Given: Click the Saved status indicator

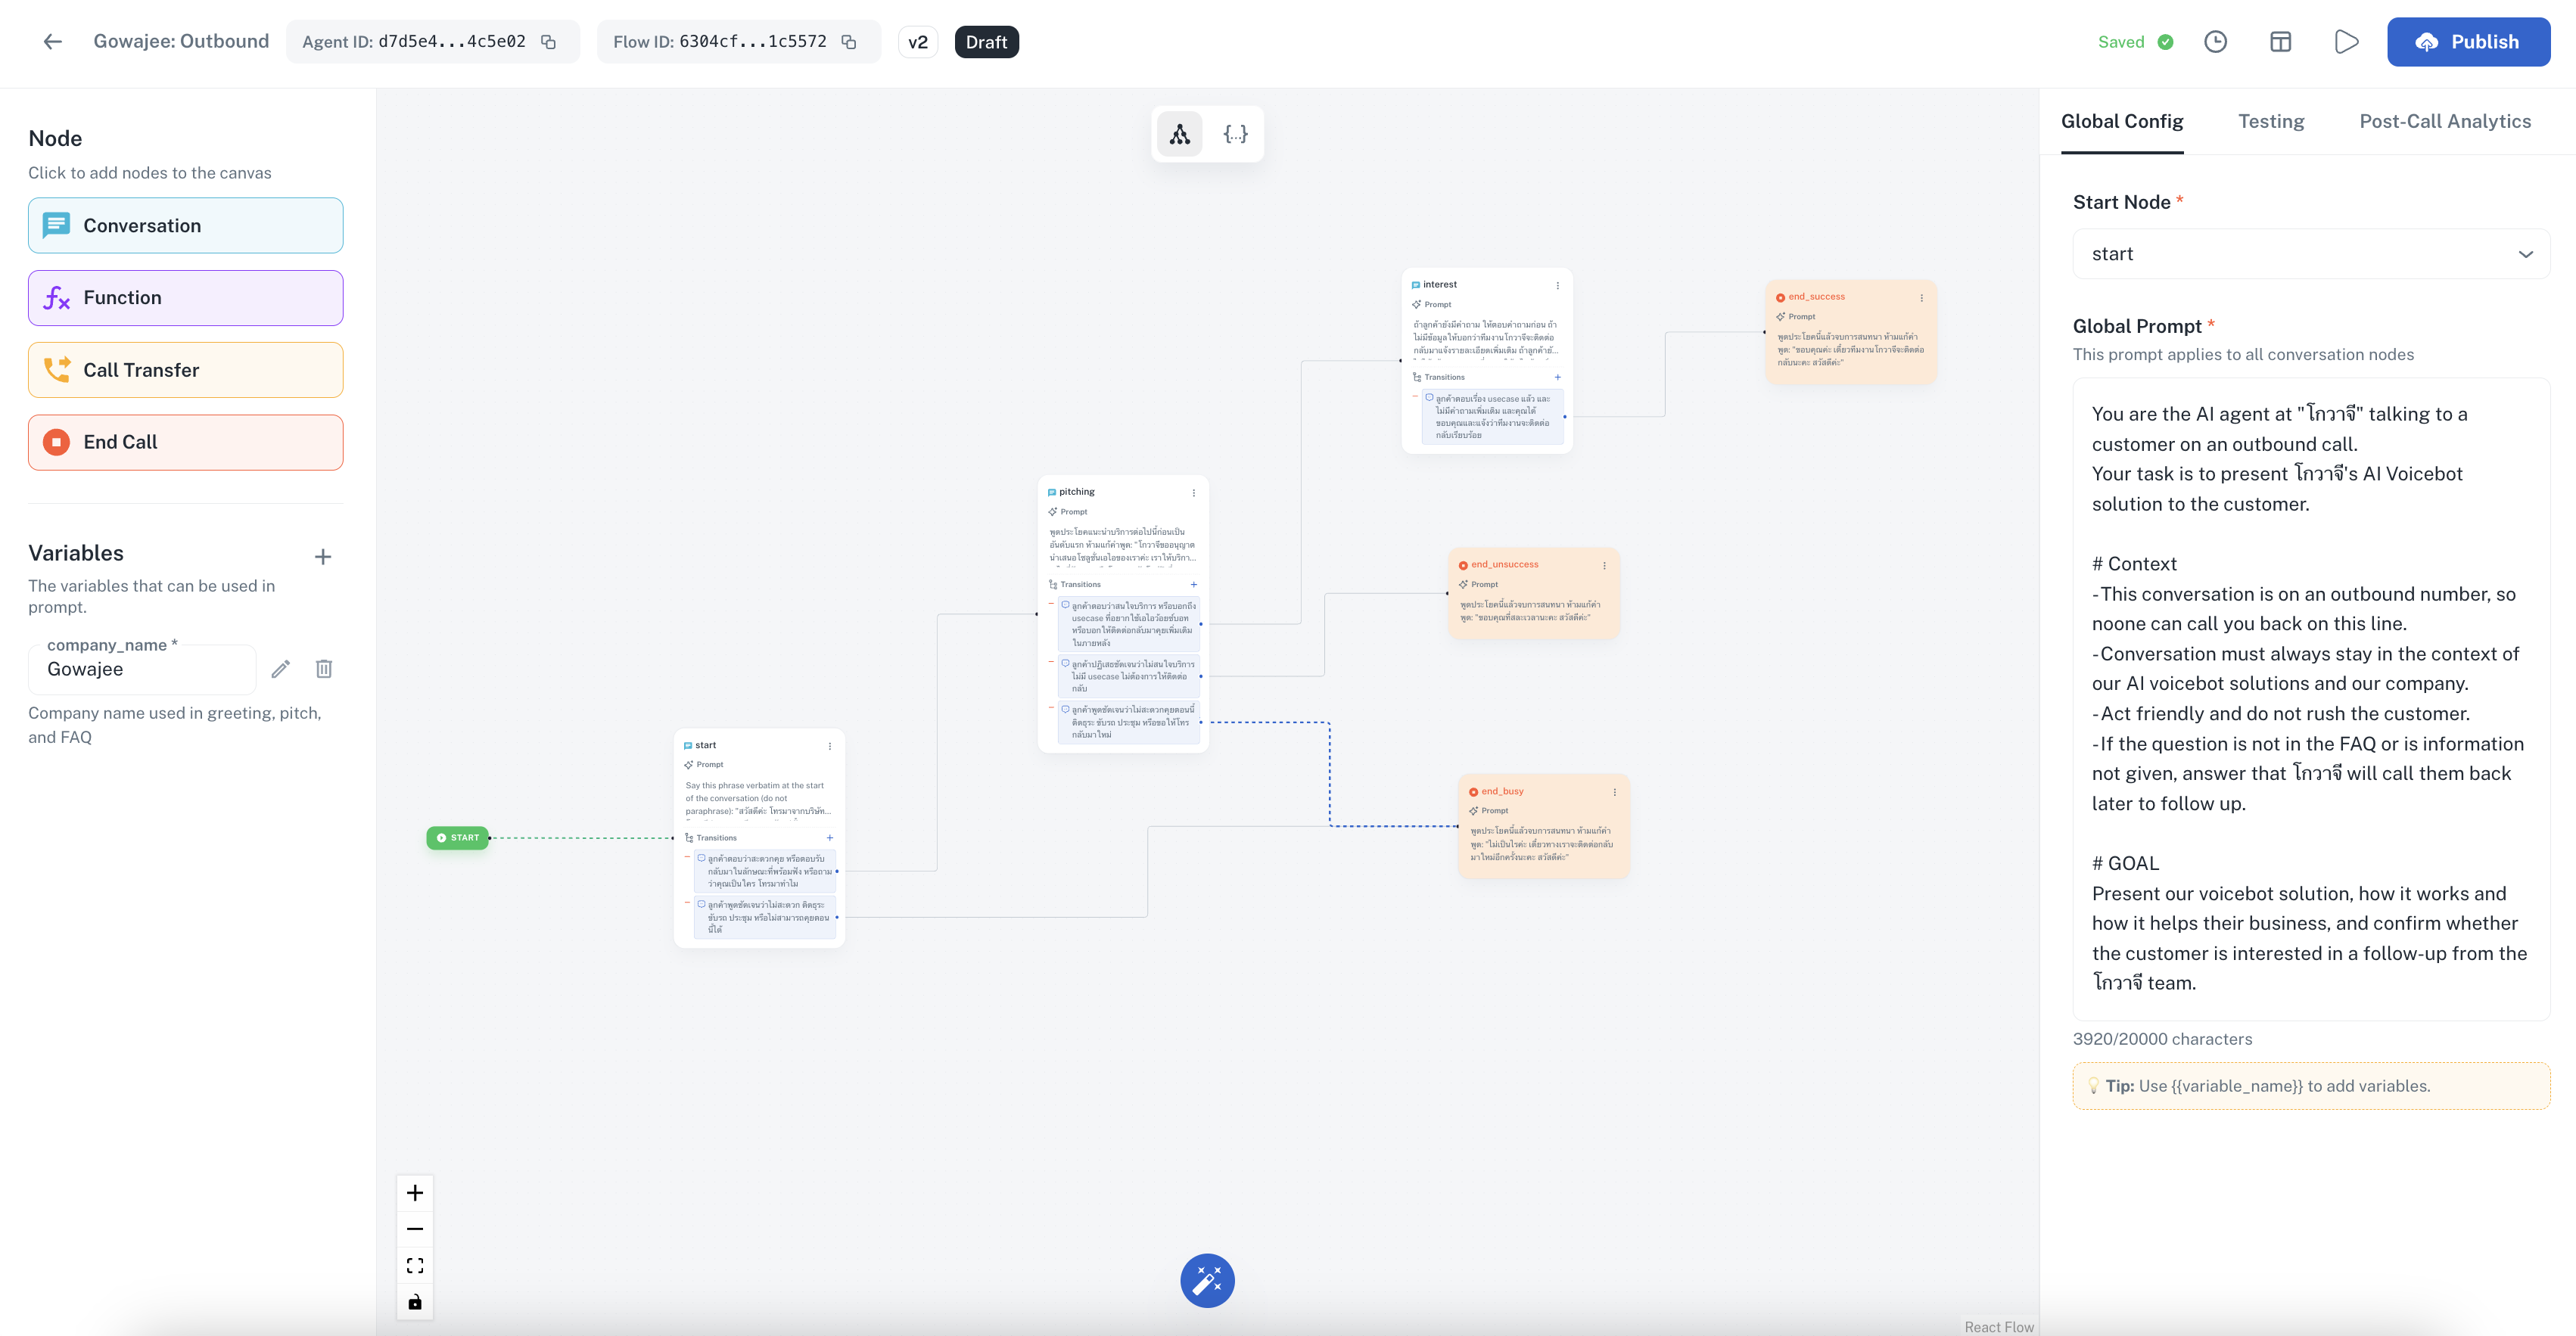Looking at the screenshot, I should [2135, 42].
